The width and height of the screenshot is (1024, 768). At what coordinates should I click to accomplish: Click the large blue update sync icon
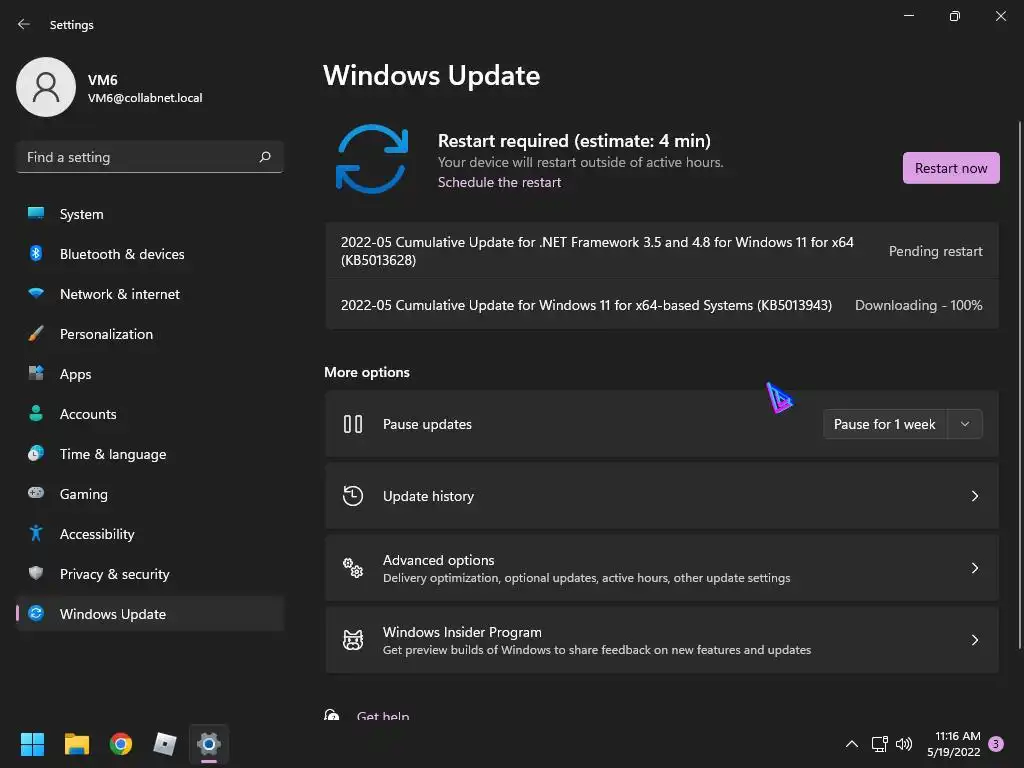[372, 159]
